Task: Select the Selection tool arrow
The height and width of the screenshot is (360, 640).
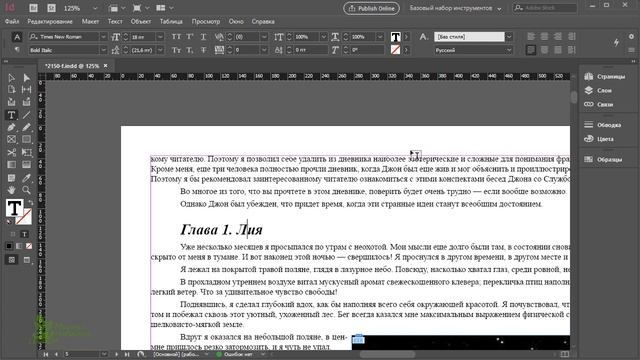Action: [x=11, y=78]
